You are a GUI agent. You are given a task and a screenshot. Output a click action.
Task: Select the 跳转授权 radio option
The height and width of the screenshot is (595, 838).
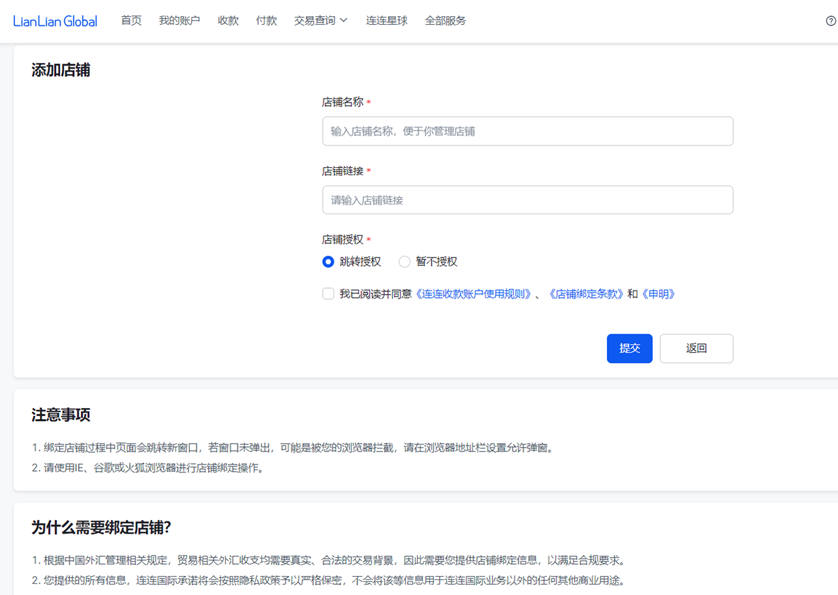[328, 262]
